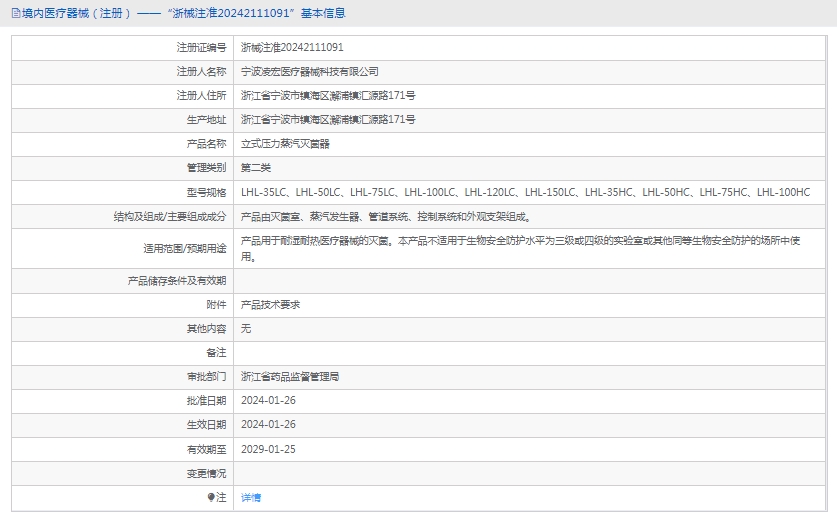Select registrant name 宁波凌宏医疗器械科技有限公司
Image resolution: width=837 pixels, height=515 pixels.
(x=309, y=71)
